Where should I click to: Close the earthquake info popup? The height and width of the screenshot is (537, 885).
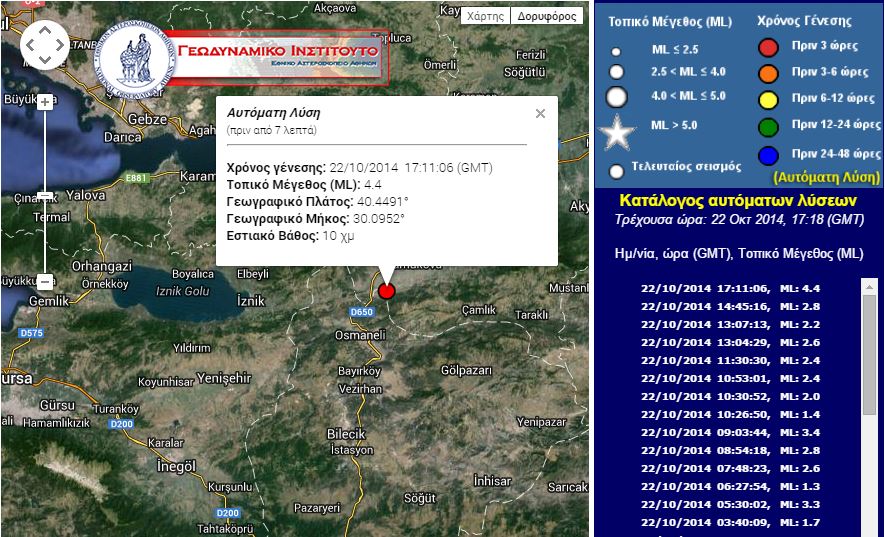click(x=540, y=113)
